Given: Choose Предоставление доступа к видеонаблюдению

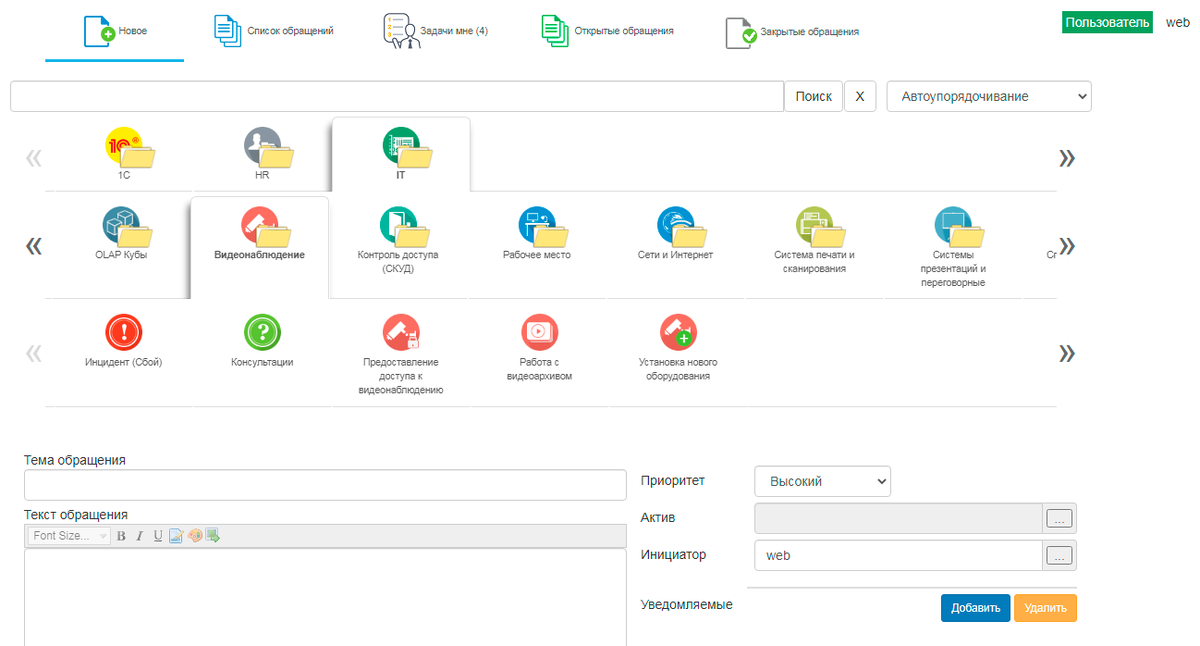Looking at the screenshot, I should coord(401,354).
